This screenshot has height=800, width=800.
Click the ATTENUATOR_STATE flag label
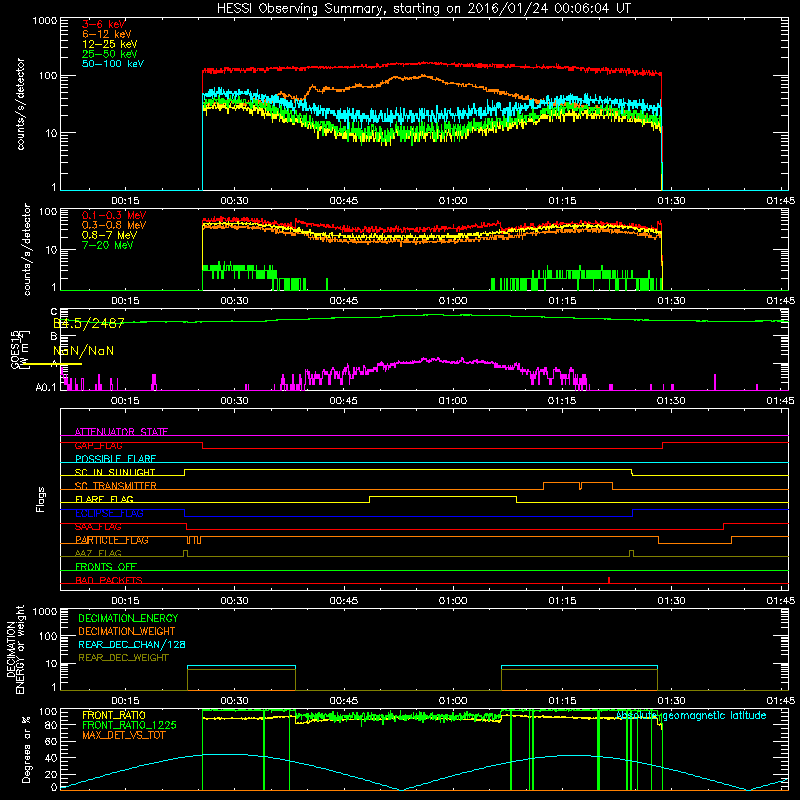(121, 432)
